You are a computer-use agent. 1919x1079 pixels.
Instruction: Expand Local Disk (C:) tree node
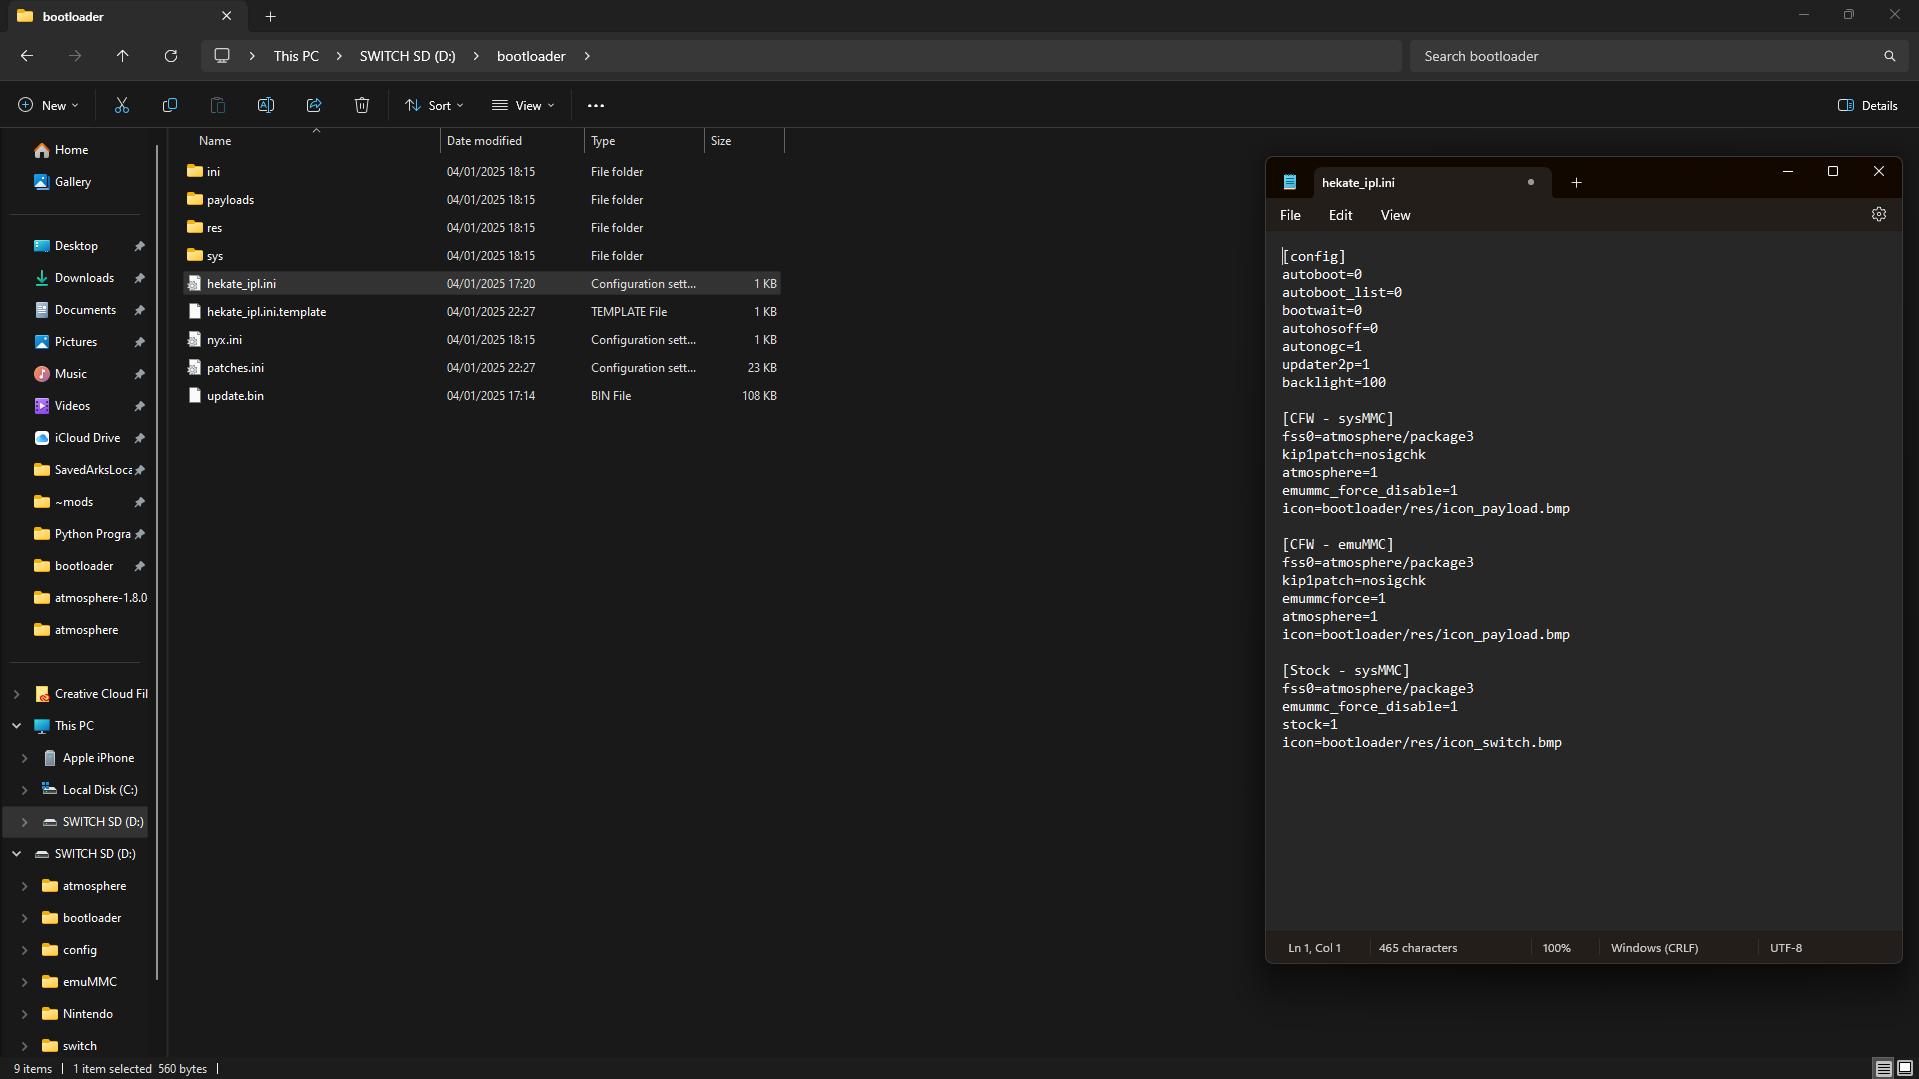25,790
